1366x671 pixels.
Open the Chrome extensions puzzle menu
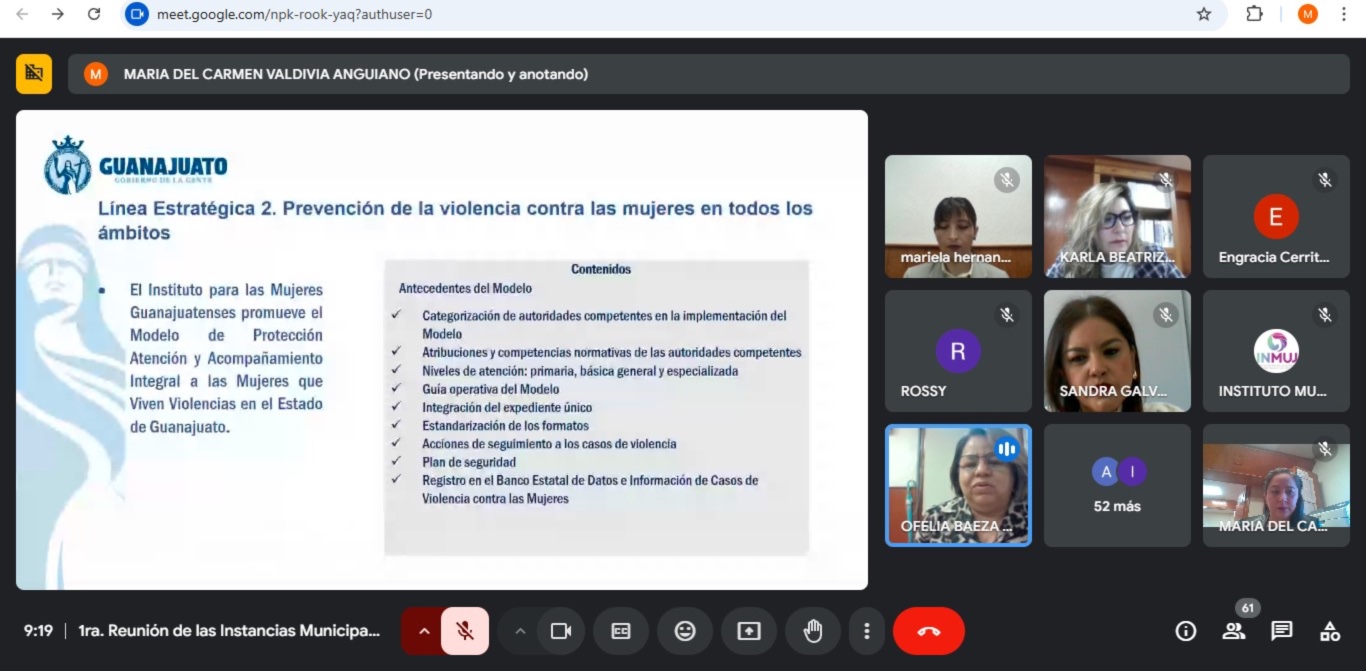pyautogui.click(x=1254, y=14)
